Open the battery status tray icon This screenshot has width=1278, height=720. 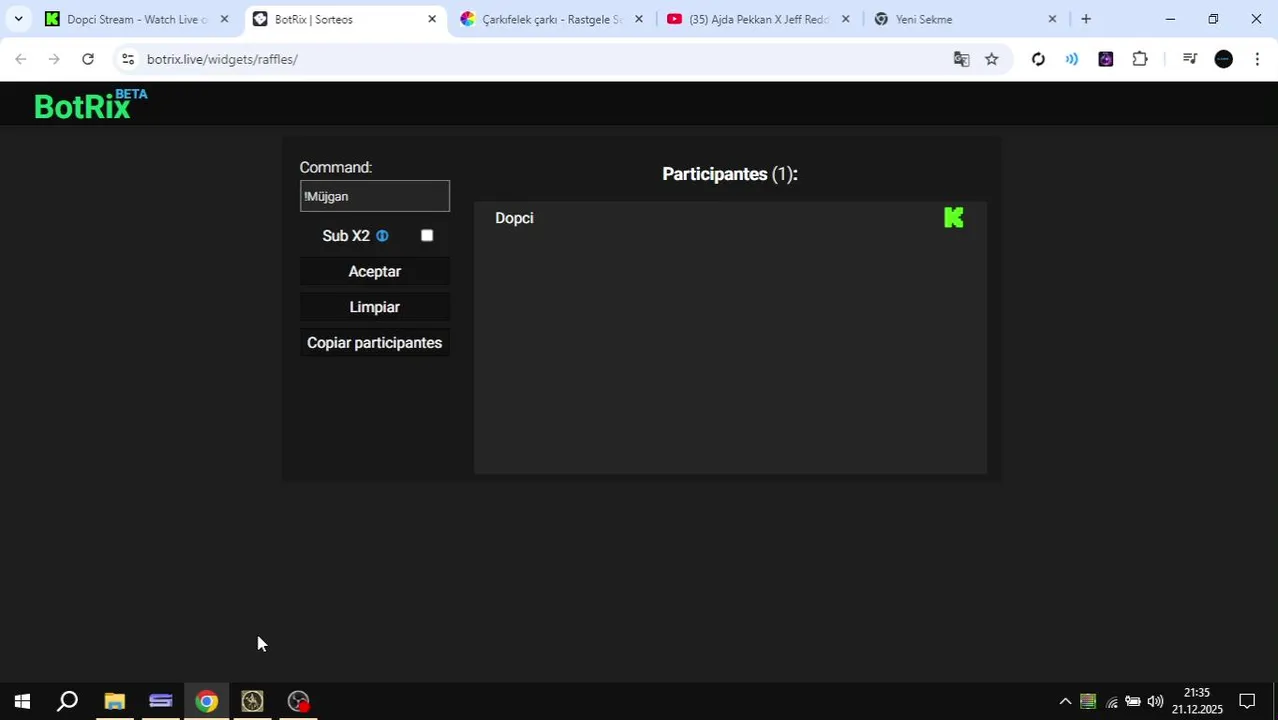click(x=1133, y=701)
